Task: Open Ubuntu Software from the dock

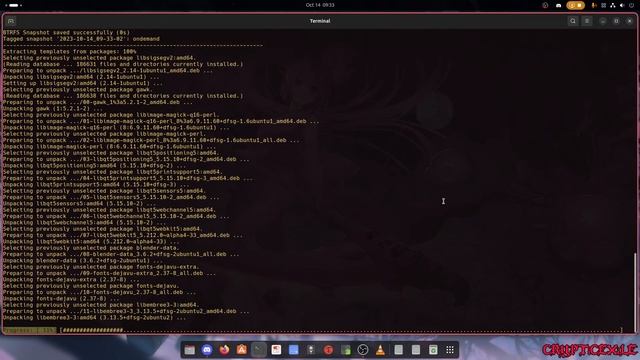Action: [242, 350]
